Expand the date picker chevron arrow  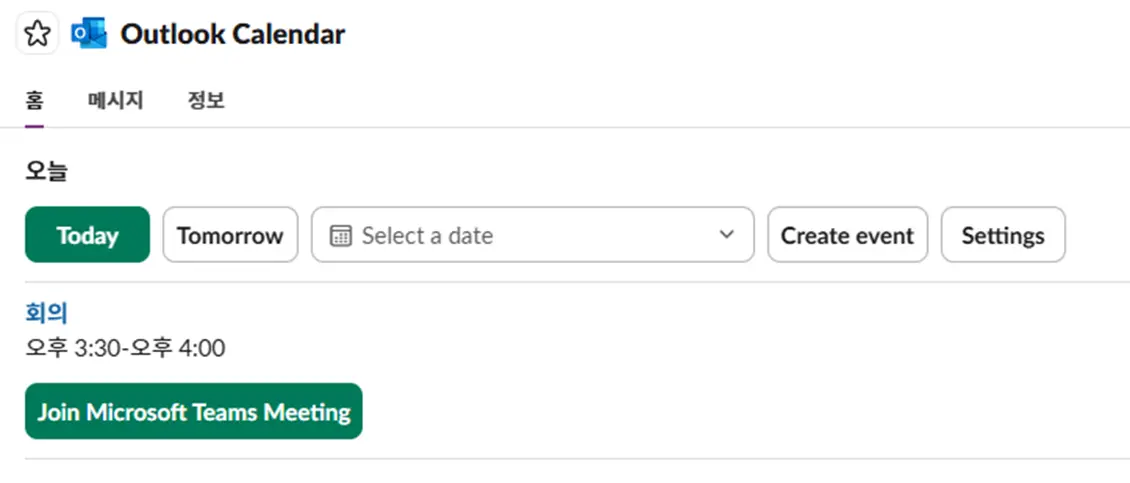pos(727,236)
